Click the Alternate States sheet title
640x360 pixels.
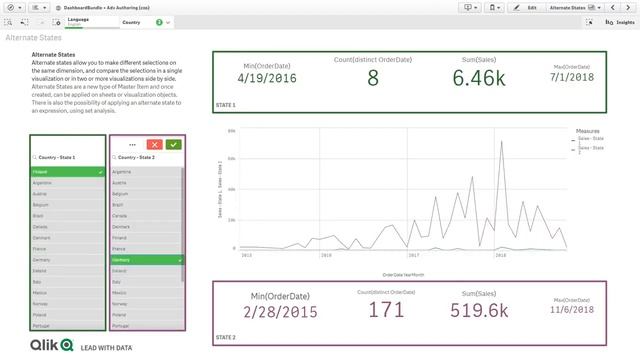pos(33,38)
